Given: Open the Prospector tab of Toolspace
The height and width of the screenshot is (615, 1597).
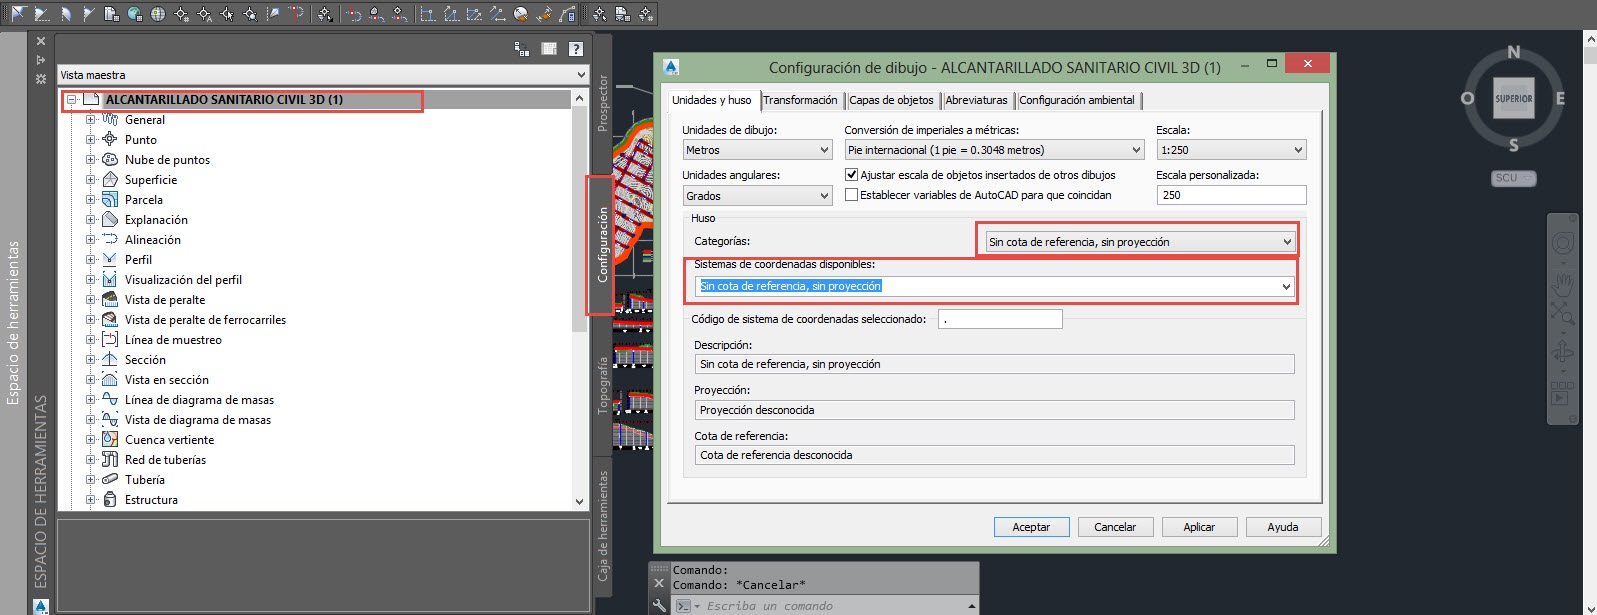Looking at the screenshot, I should 602,103.
